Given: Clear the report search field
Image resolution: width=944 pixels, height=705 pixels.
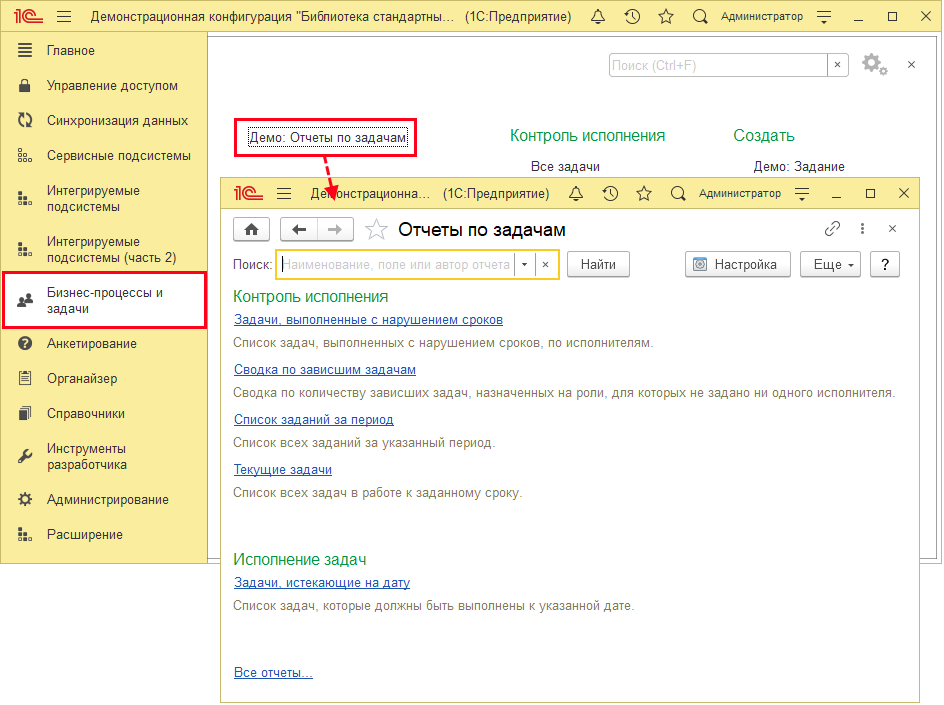Looking at the screenshot, I should tap(546, 264).
